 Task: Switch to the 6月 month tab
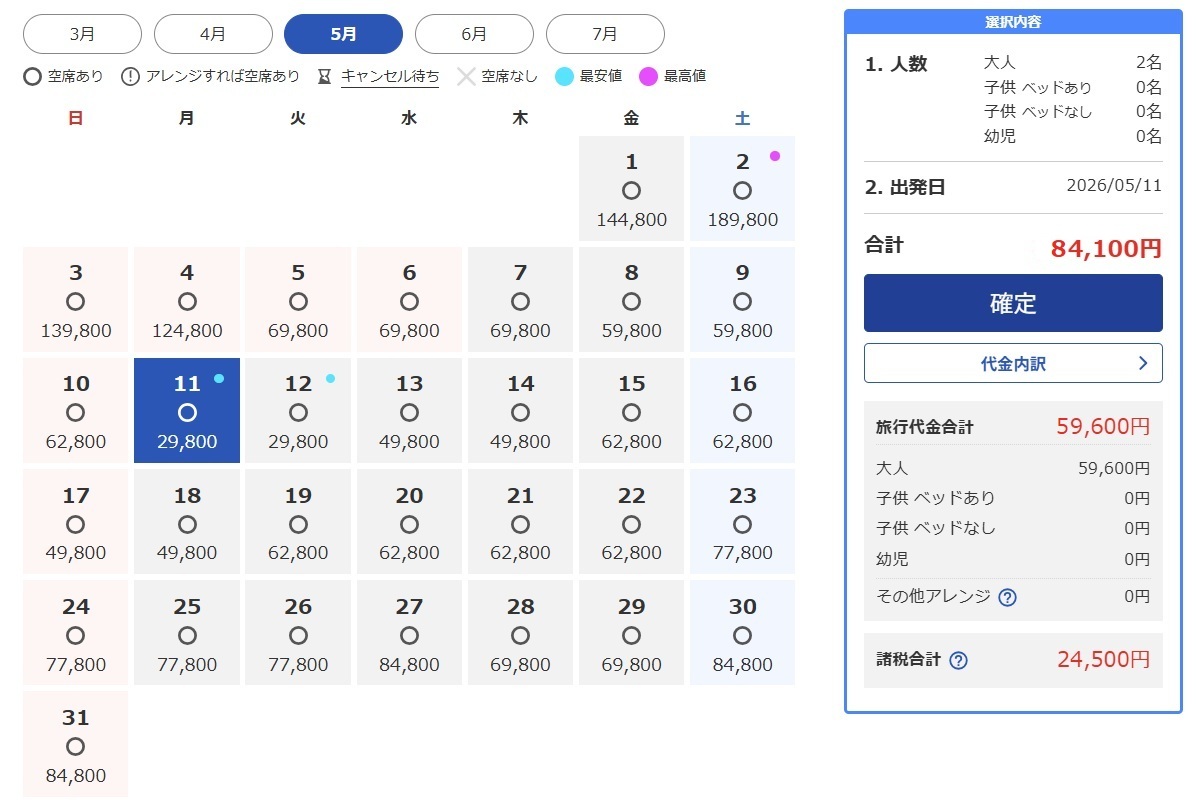click(x=474, y=34)
